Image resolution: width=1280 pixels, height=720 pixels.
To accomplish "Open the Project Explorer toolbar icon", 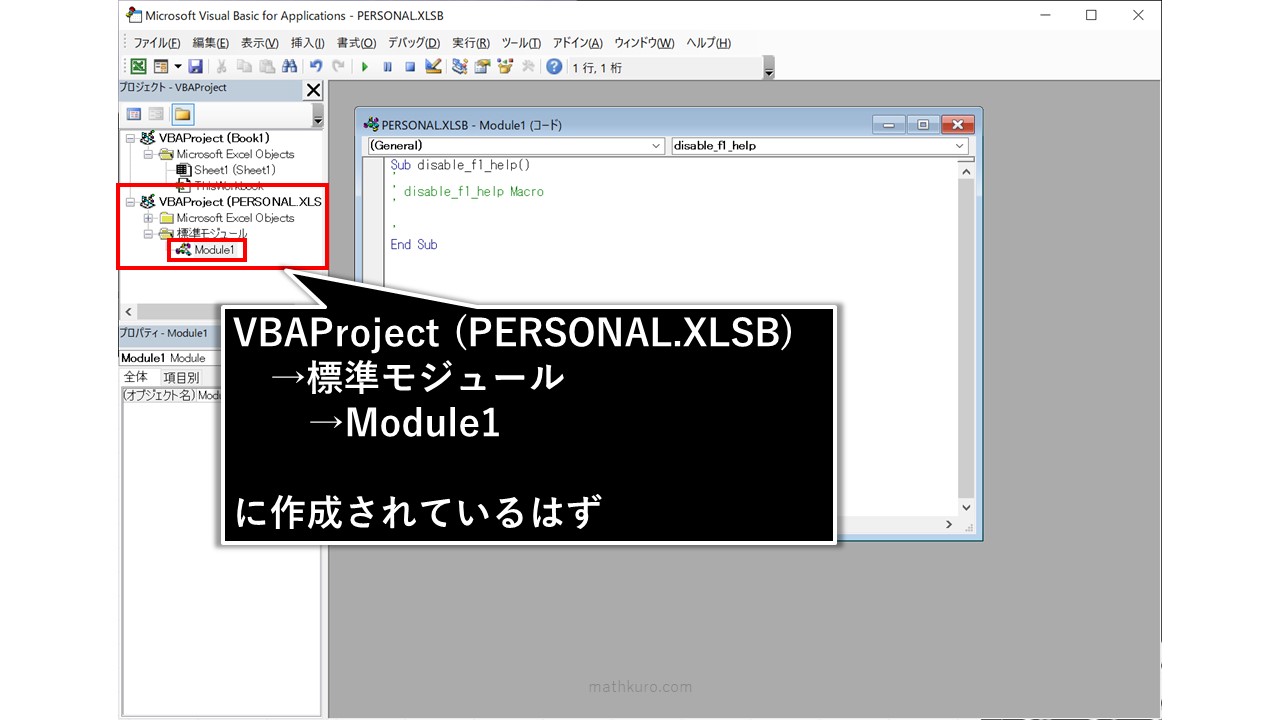I will coord(460,67).
